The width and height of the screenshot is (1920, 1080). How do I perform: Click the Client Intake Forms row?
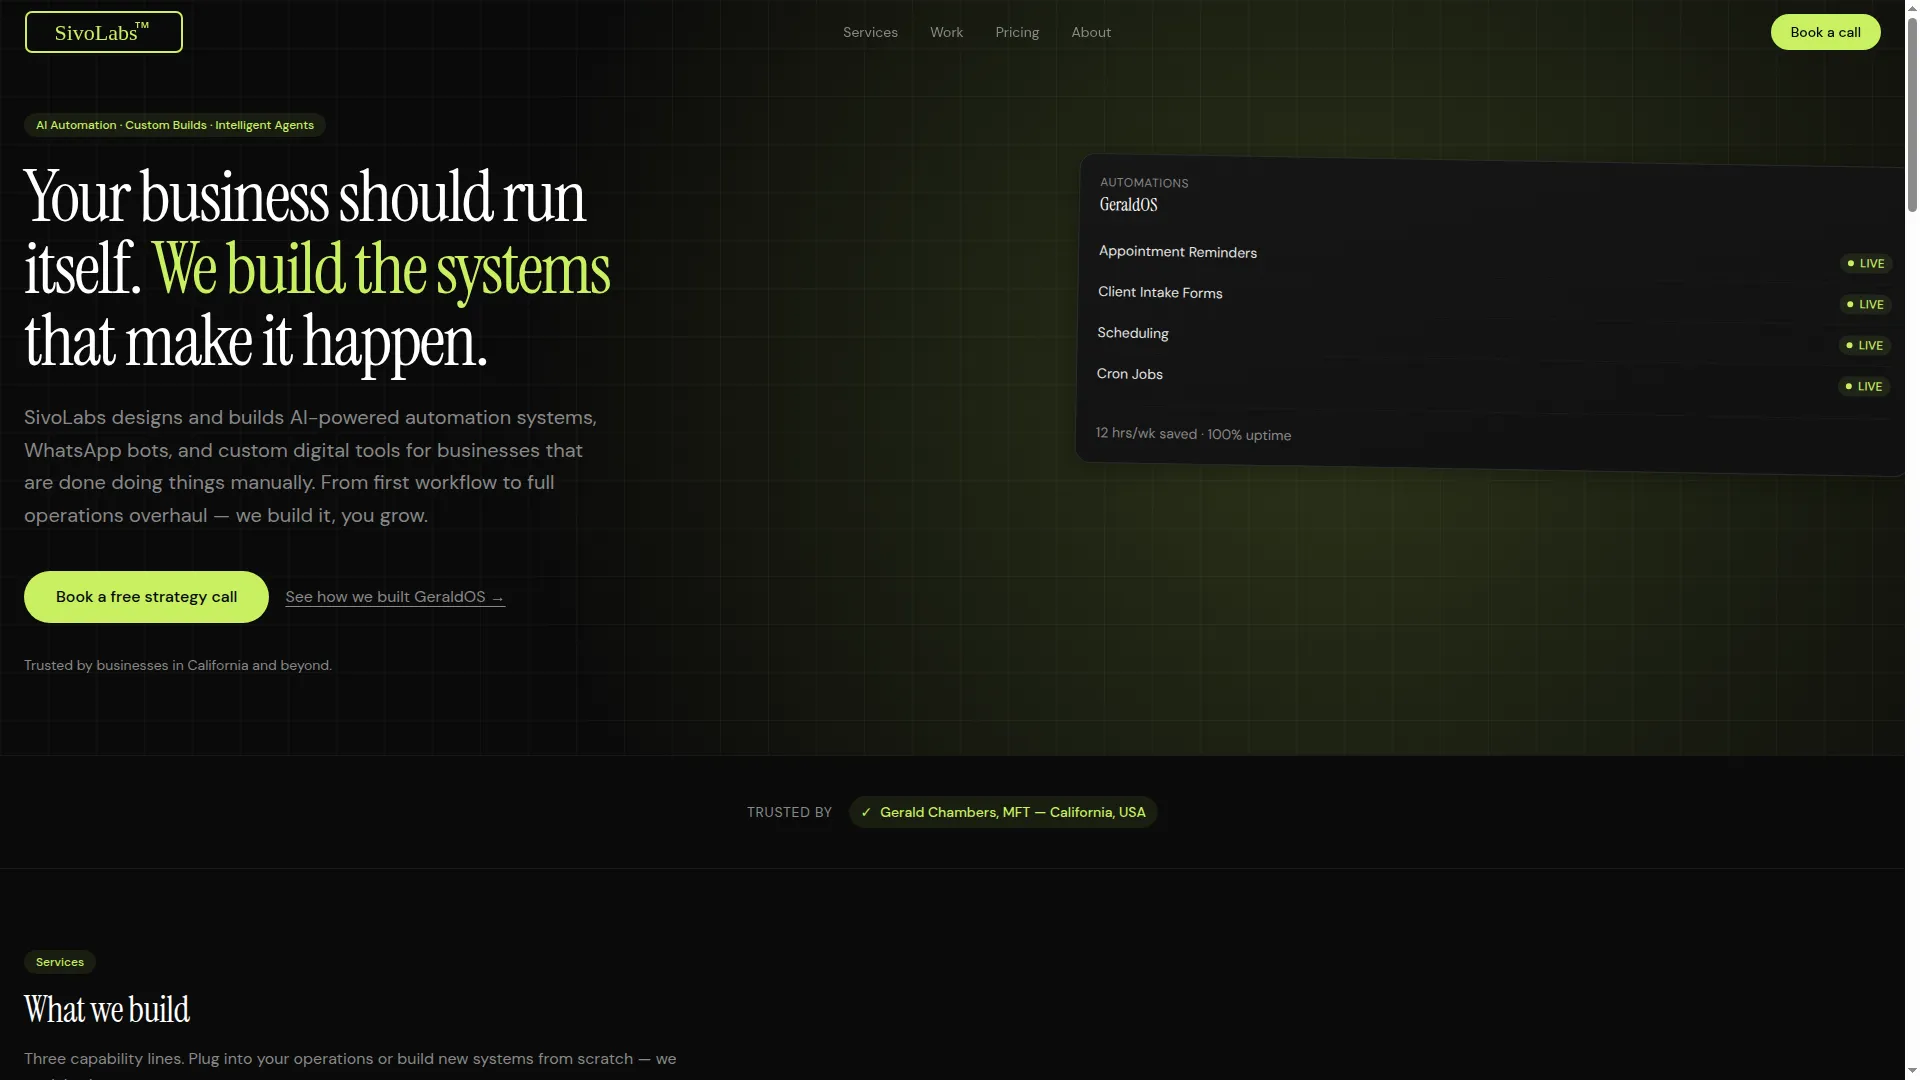pos(1493,297)
